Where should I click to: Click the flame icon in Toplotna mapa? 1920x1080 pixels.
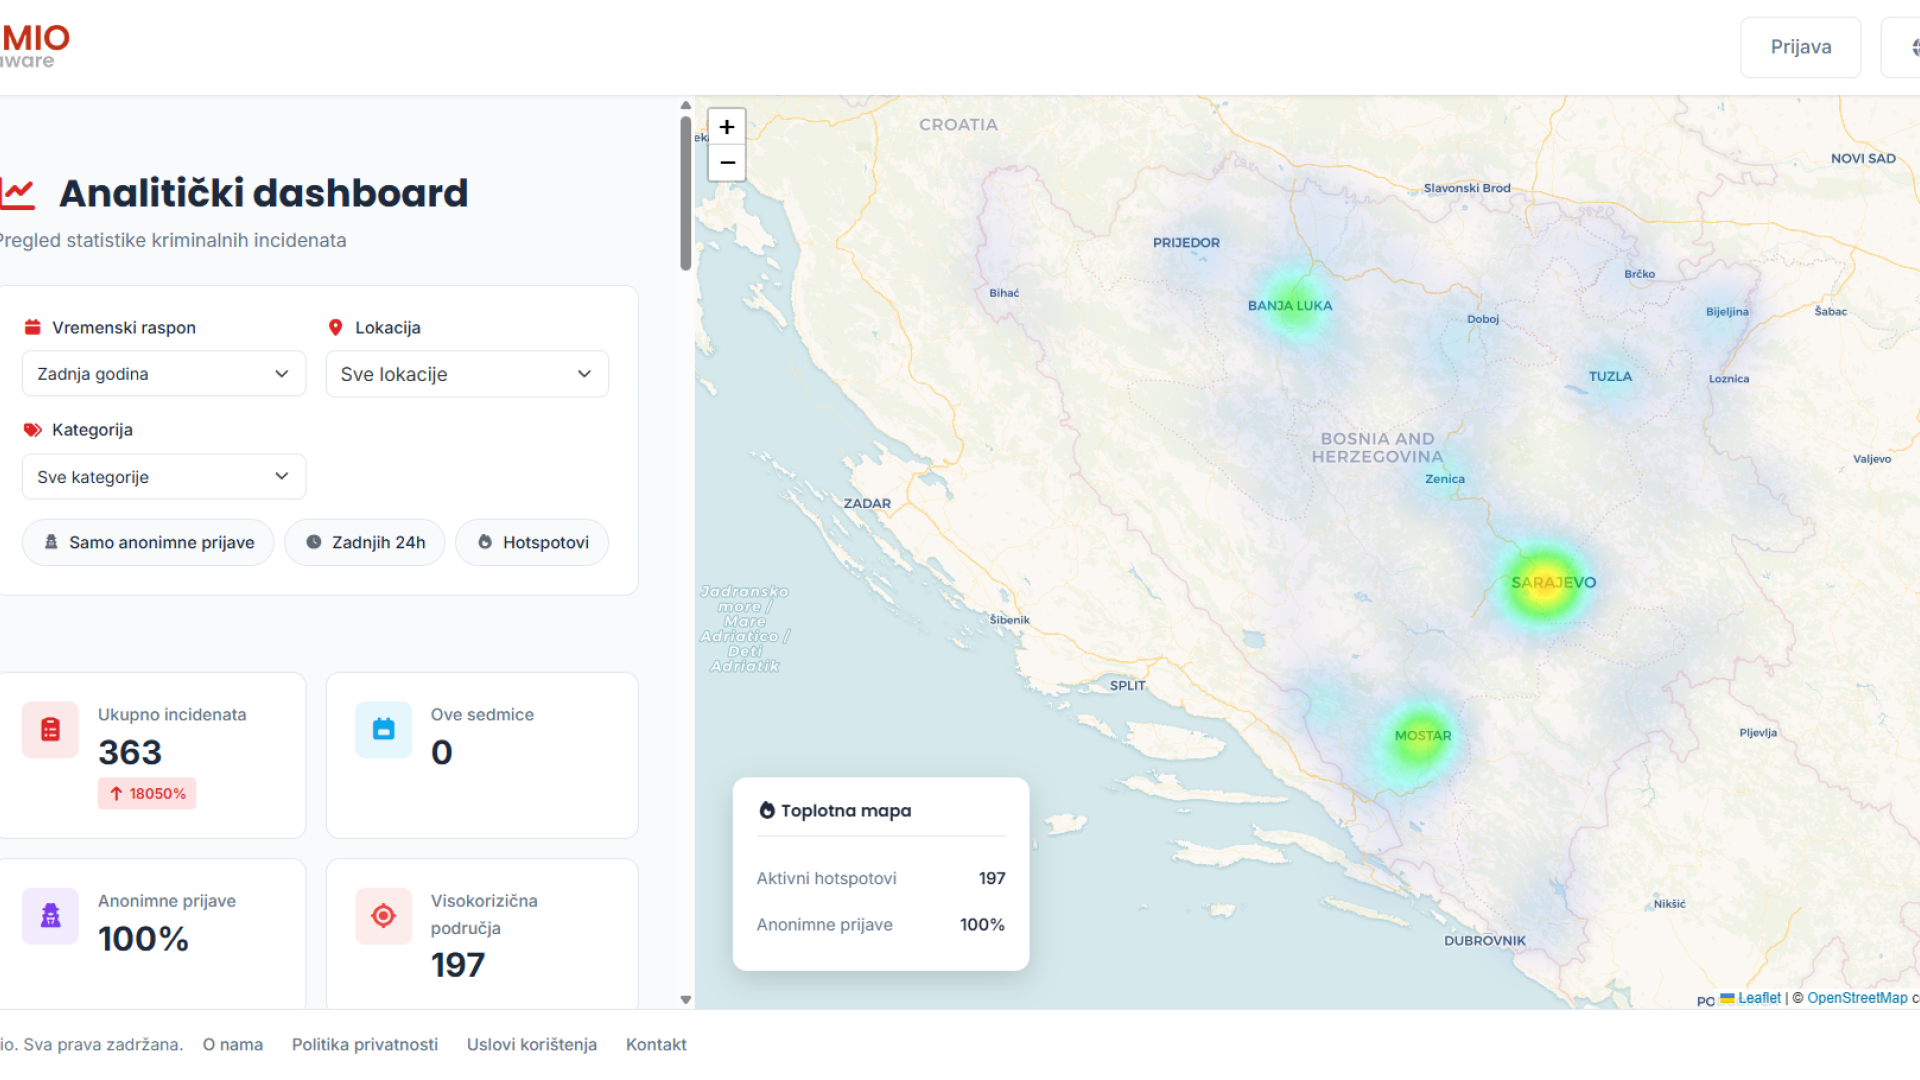click(767, 810)
